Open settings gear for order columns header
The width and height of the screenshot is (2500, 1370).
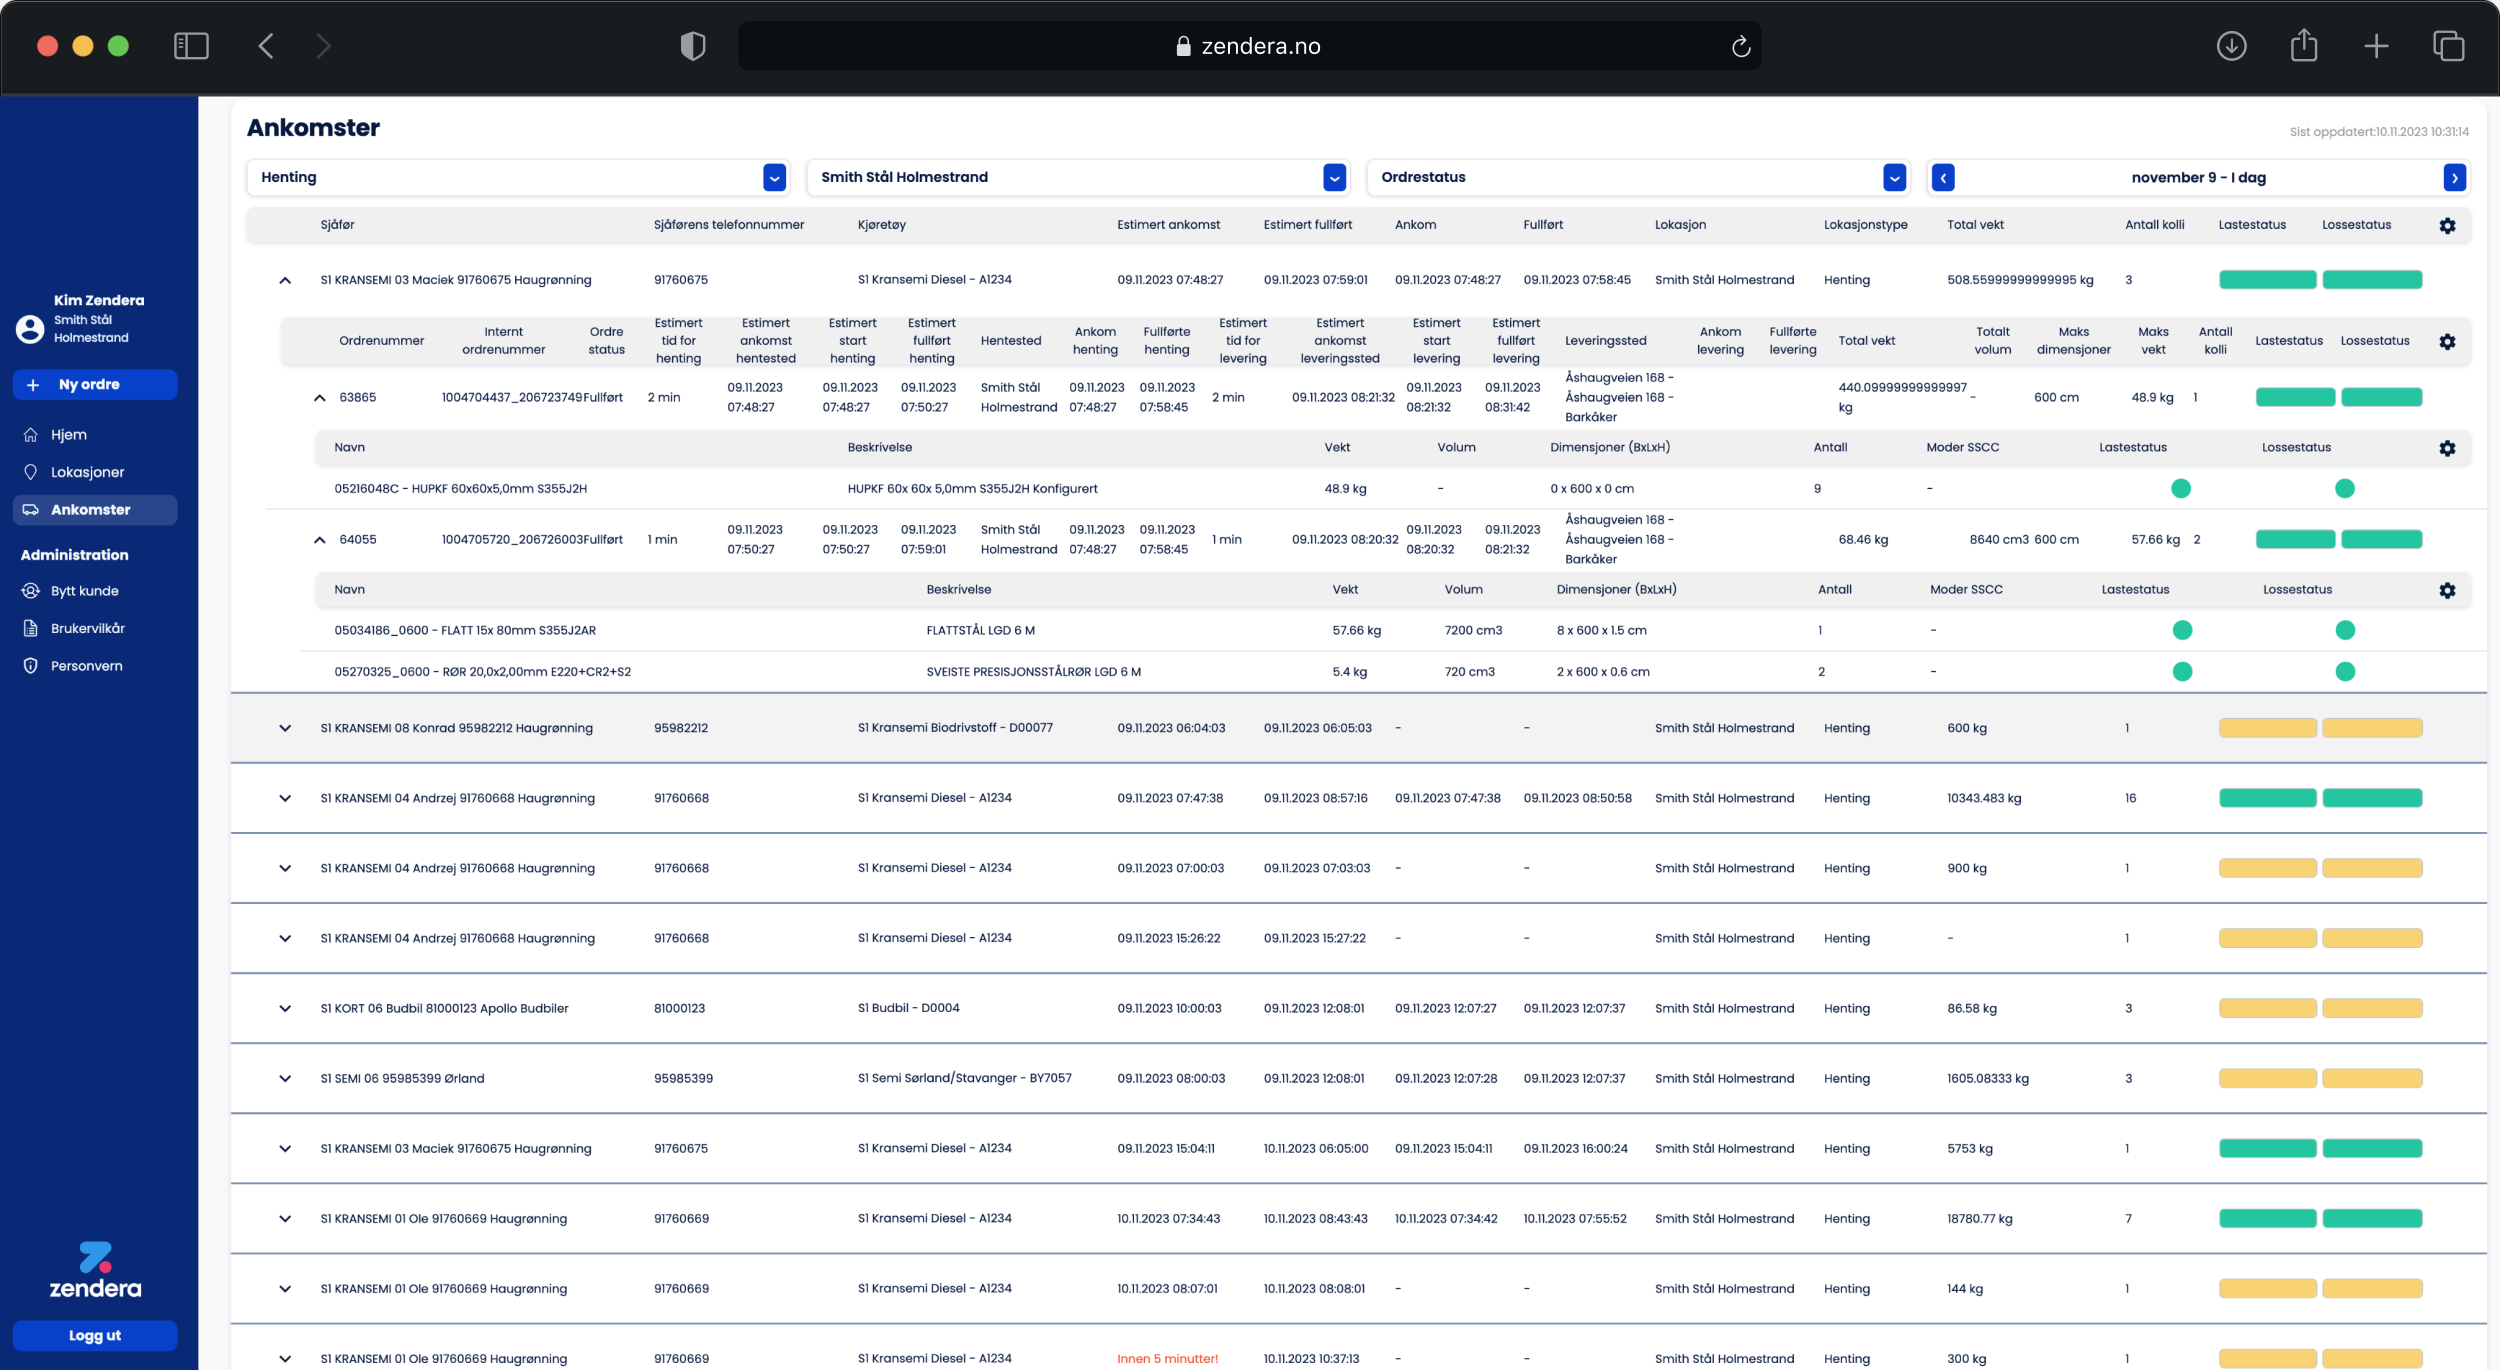2446,342
